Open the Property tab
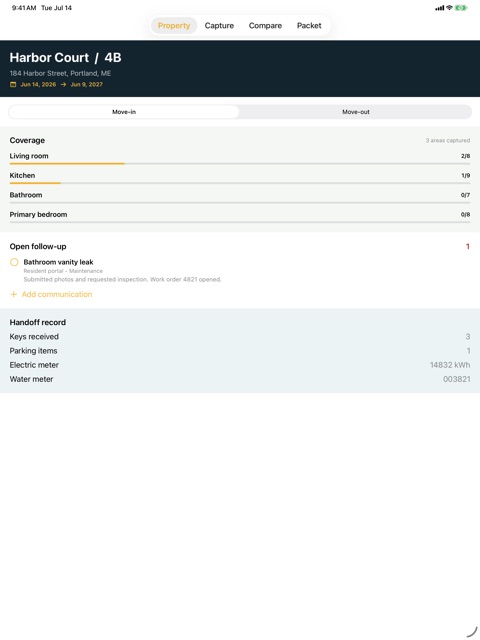This screenshot has height=640, width=480. coord(174,25)
